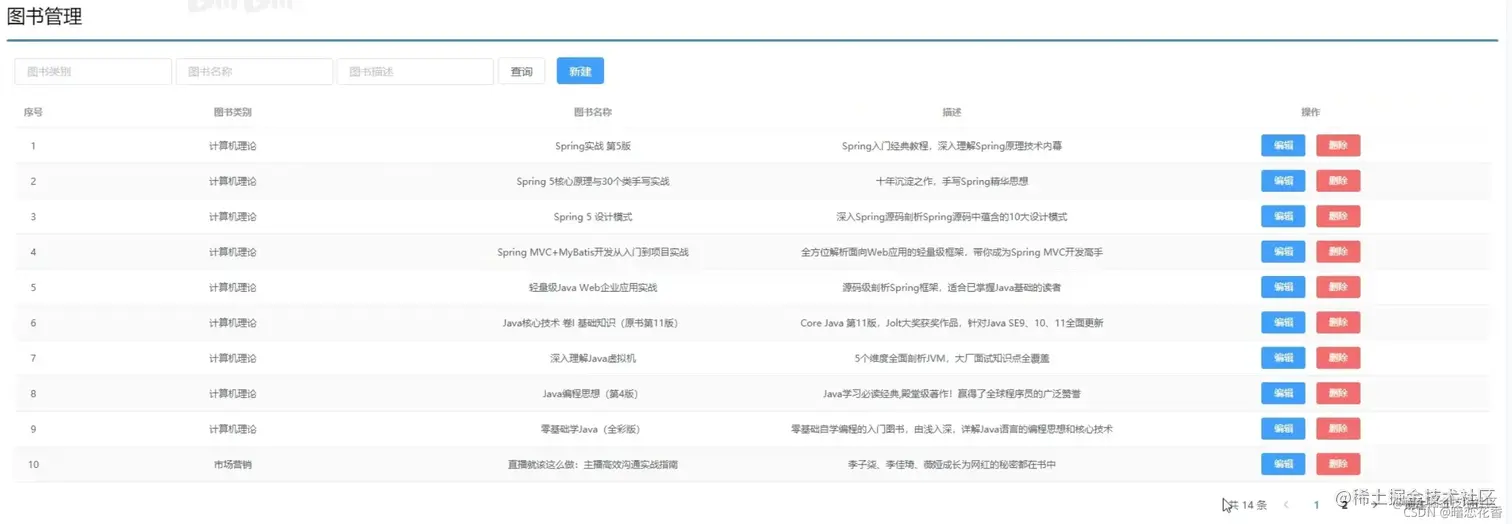Click the blue 新建 button
Viewport: 1512px width, 524px height.
580,71
